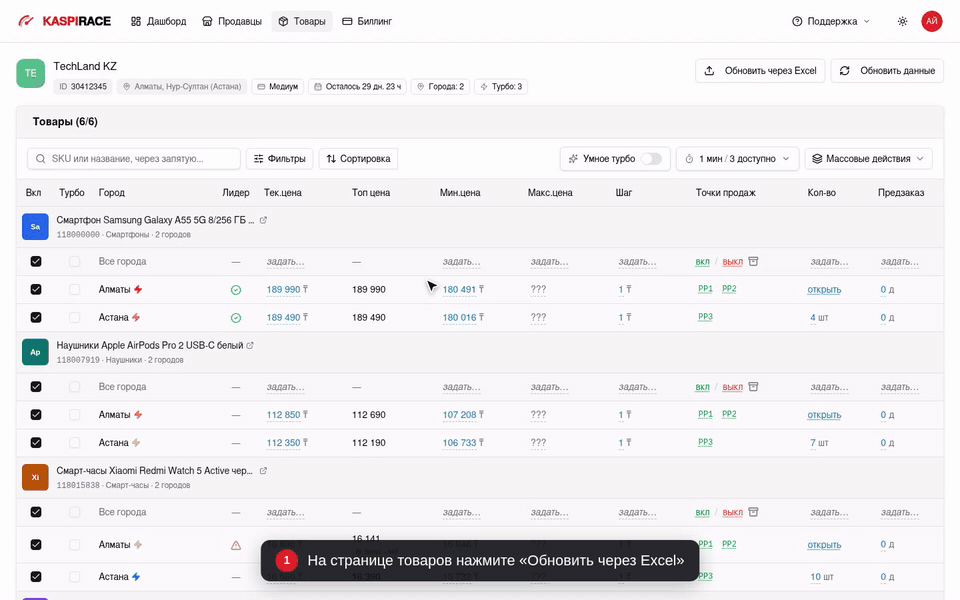Uncheck Вкл for Samsung Алматы row
This screenshot has width=960, height=600.
tap(36, 289)
